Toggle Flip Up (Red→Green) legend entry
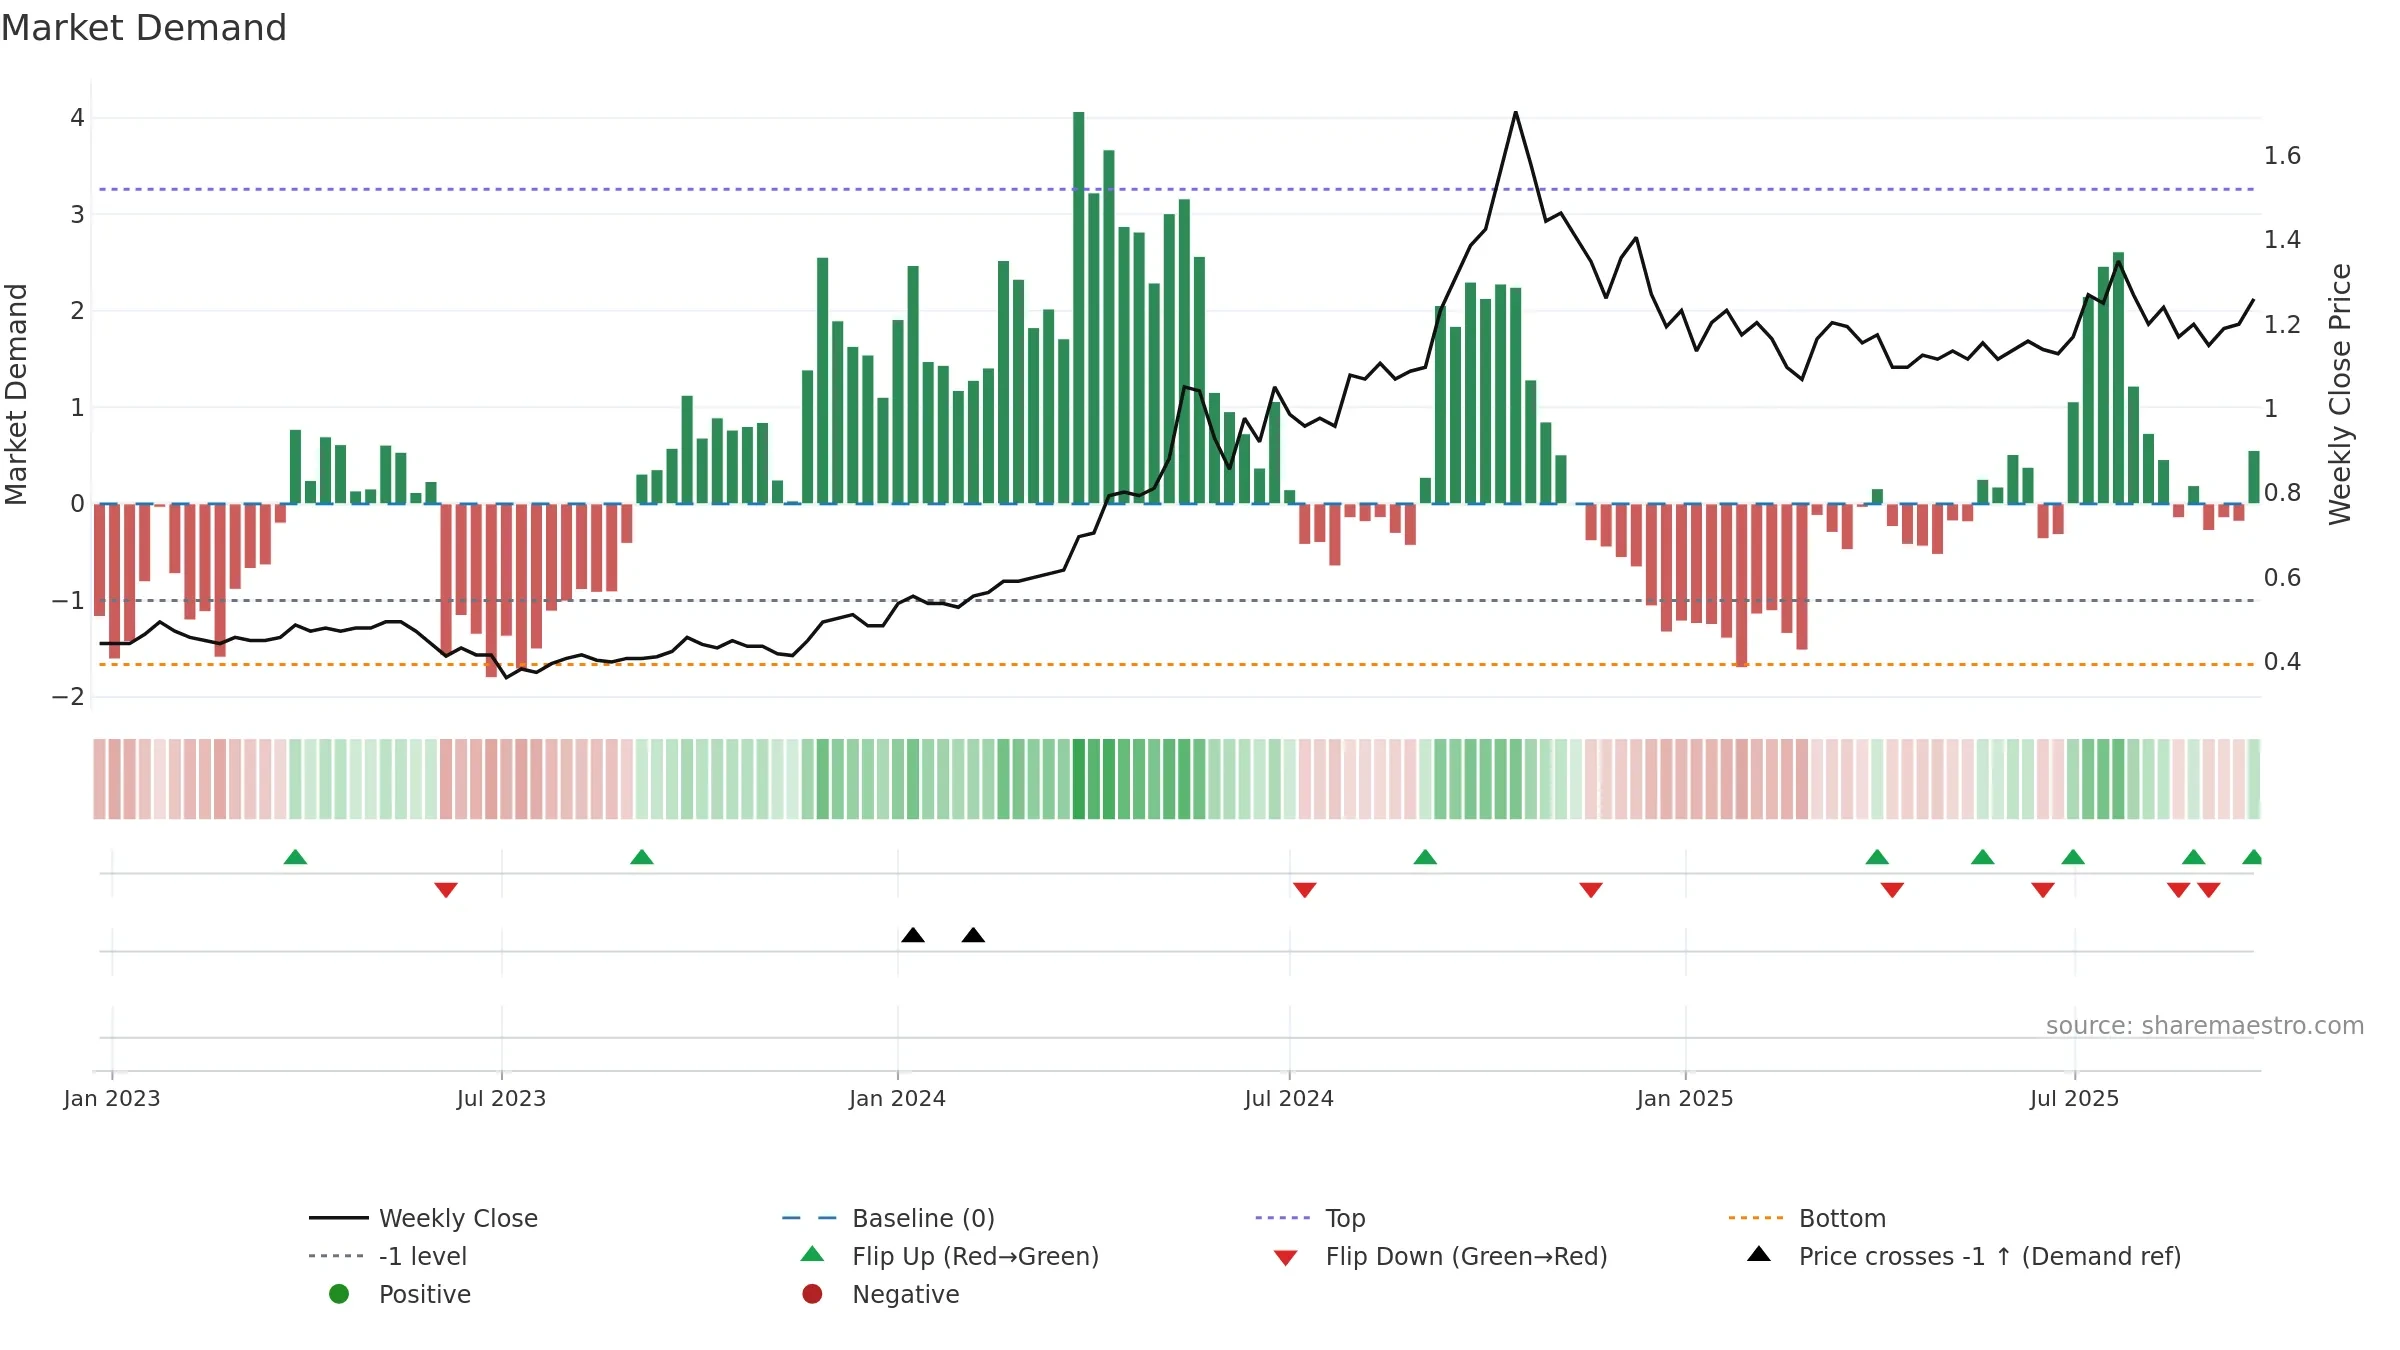This screenshot has height=1350, width=2400. coord(950,1256)
